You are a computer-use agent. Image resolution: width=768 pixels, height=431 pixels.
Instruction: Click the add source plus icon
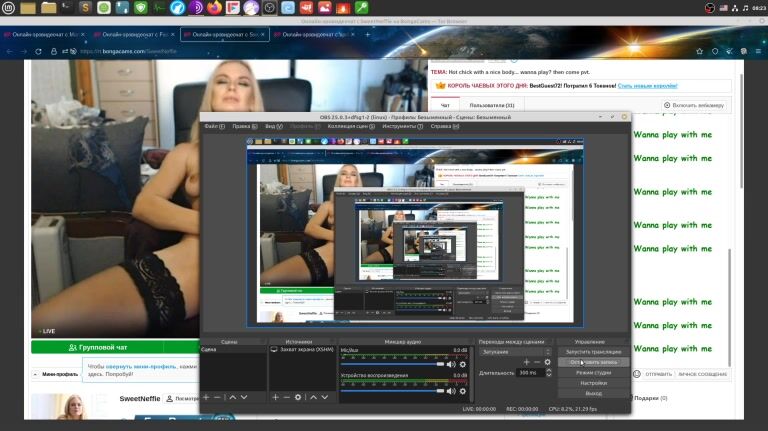pos(274,397)
